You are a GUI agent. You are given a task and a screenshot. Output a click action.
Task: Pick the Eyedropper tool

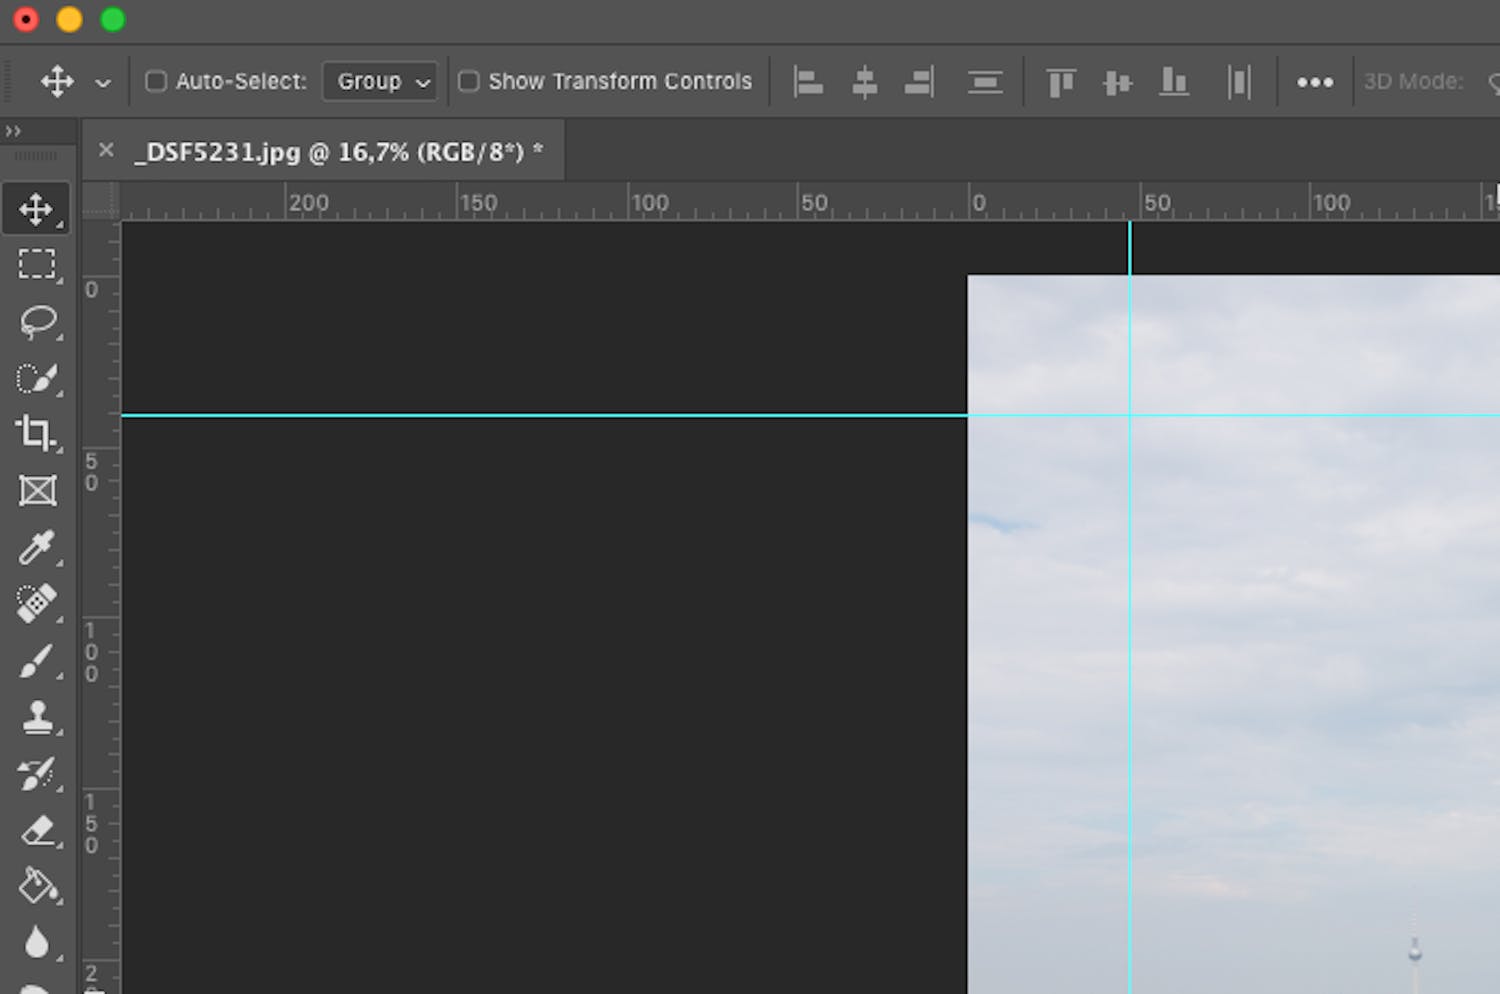click(x=37, y=548)
